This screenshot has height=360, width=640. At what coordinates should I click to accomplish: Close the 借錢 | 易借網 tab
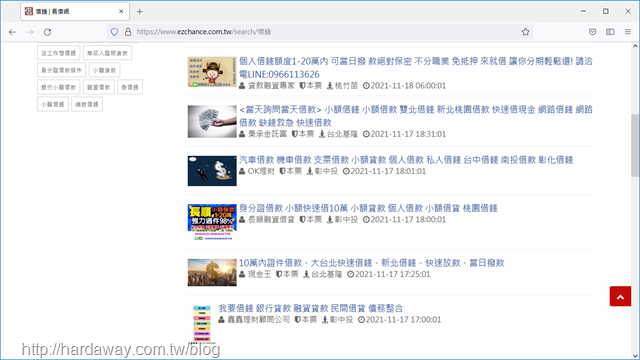pyautogui.click(x=121, y=11)
